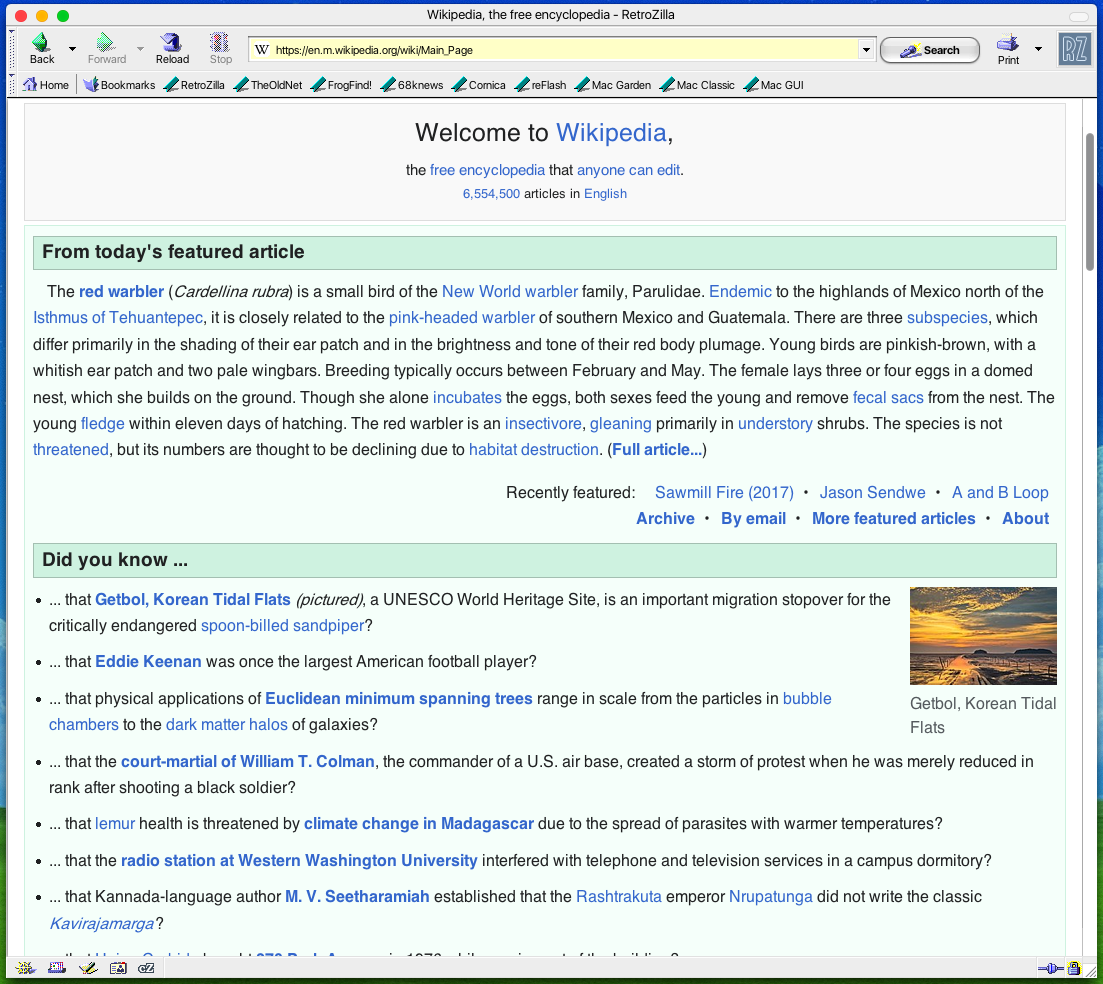Click the 'By email' link

click(753, 518)
